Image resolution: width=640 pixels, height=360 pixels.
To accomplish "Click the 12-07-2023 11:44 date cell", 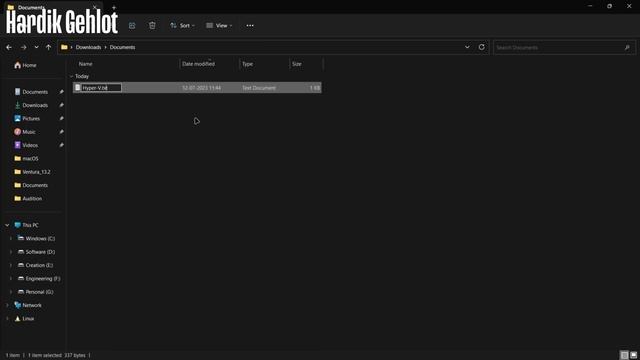I will point(202,88).
